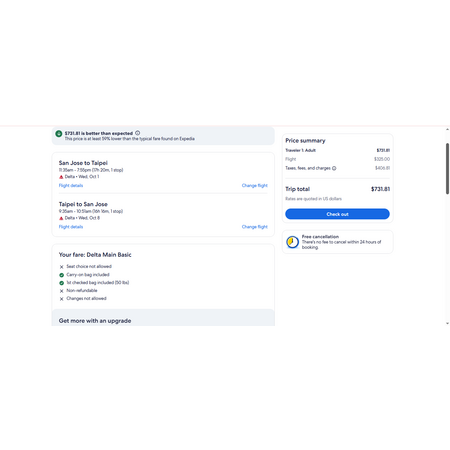Click the X icon beside Non-refundable

tap(61, 291)
